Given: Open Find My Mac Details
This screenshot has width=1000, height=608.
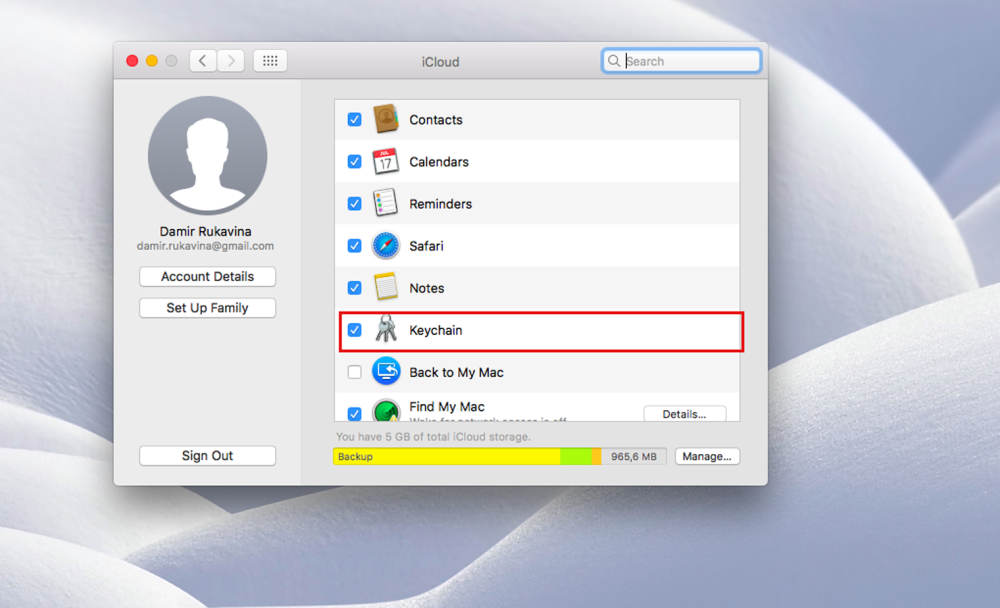Looking at the screenshot, I should pyautogui.click(x=684, y=414).
